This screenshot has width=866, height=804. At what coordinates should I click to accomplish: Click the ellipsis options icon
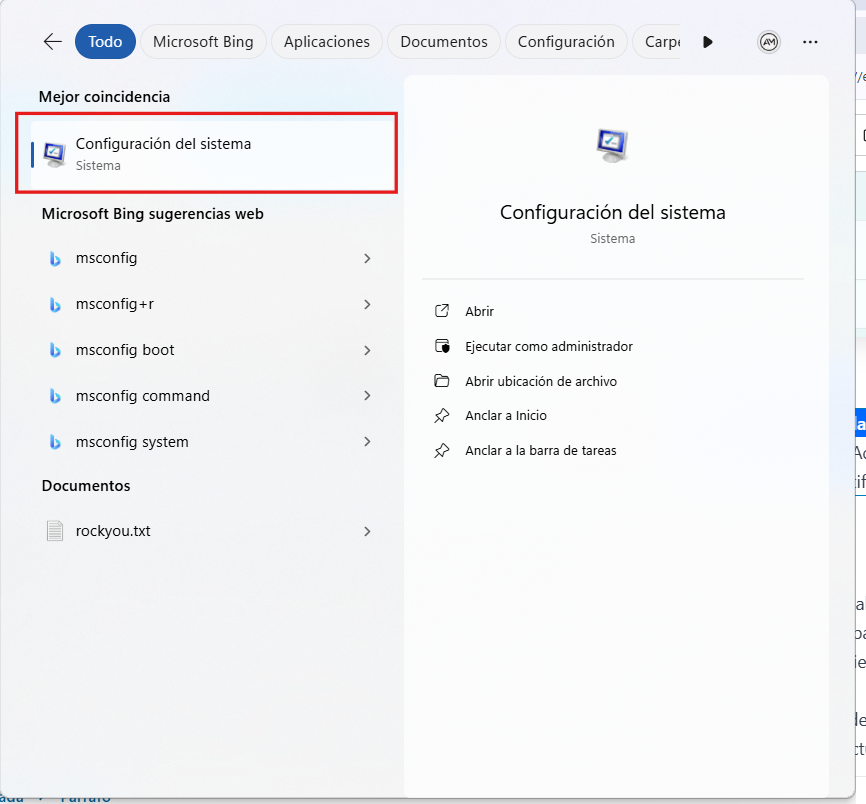click(x=810, y=41)
